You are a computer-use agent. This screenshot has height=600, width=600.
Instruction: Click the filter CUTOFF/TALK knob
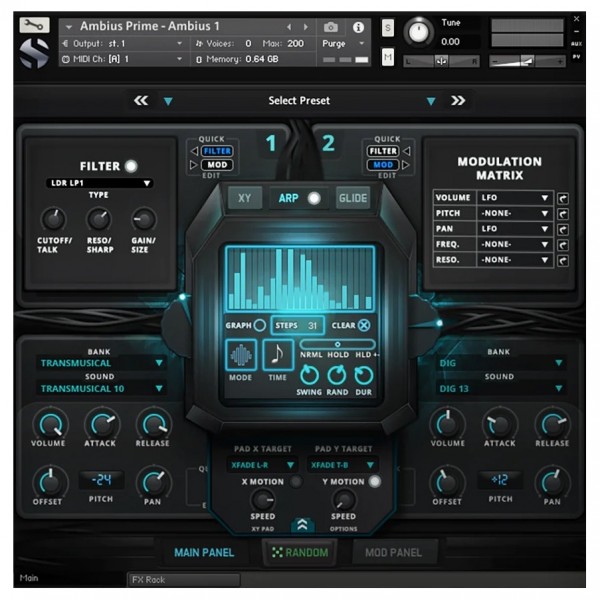[x=54, y=220]
